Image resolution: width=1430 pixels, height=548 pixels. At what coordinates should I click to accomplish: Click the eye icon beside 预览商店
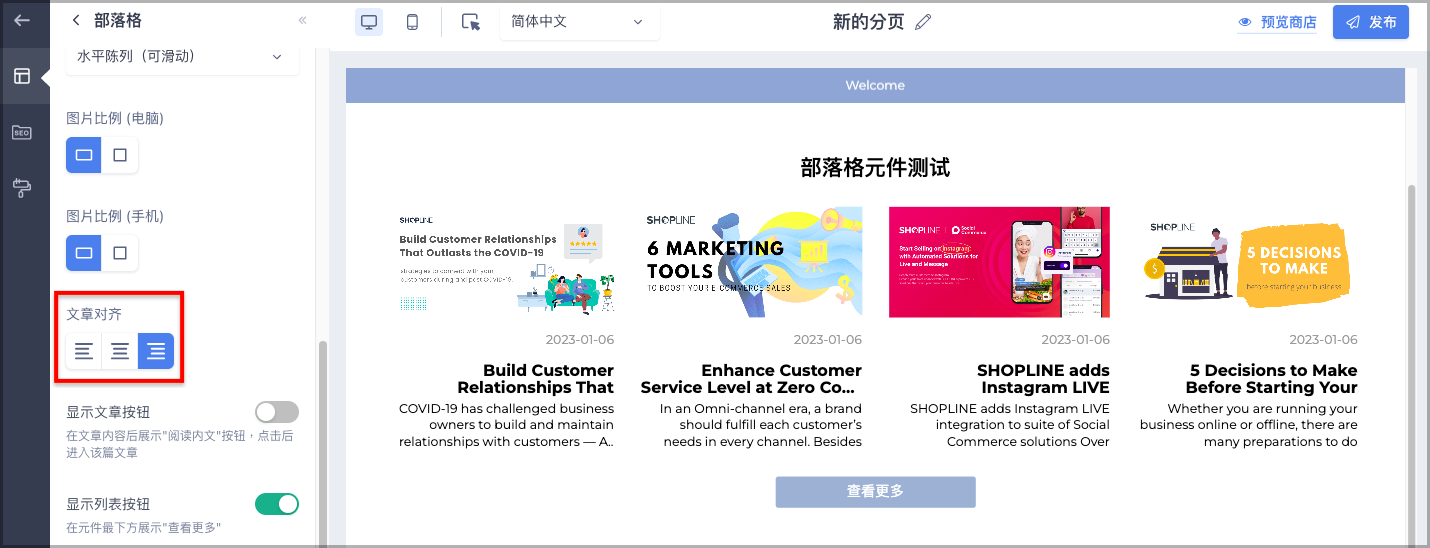(x=1245, y=22)
